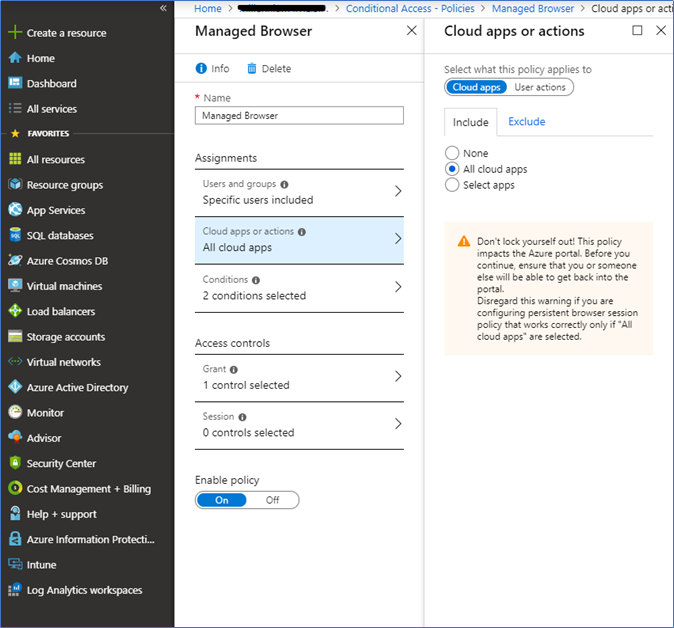Image resolution: width=674 pixels, height=628 pixels.
Task: Switch to the Exclude tab
Action: click(527, 122)
